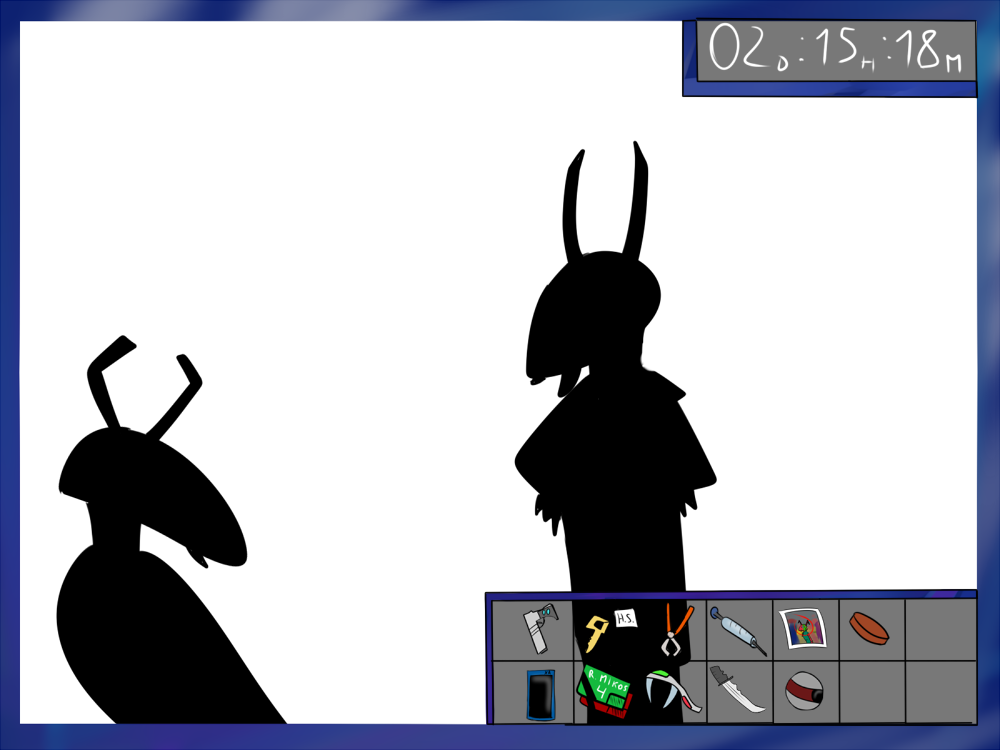Pick the yellow key from inventory
The height and width of the screenshot is (750, 1000).
click(597, 631)
